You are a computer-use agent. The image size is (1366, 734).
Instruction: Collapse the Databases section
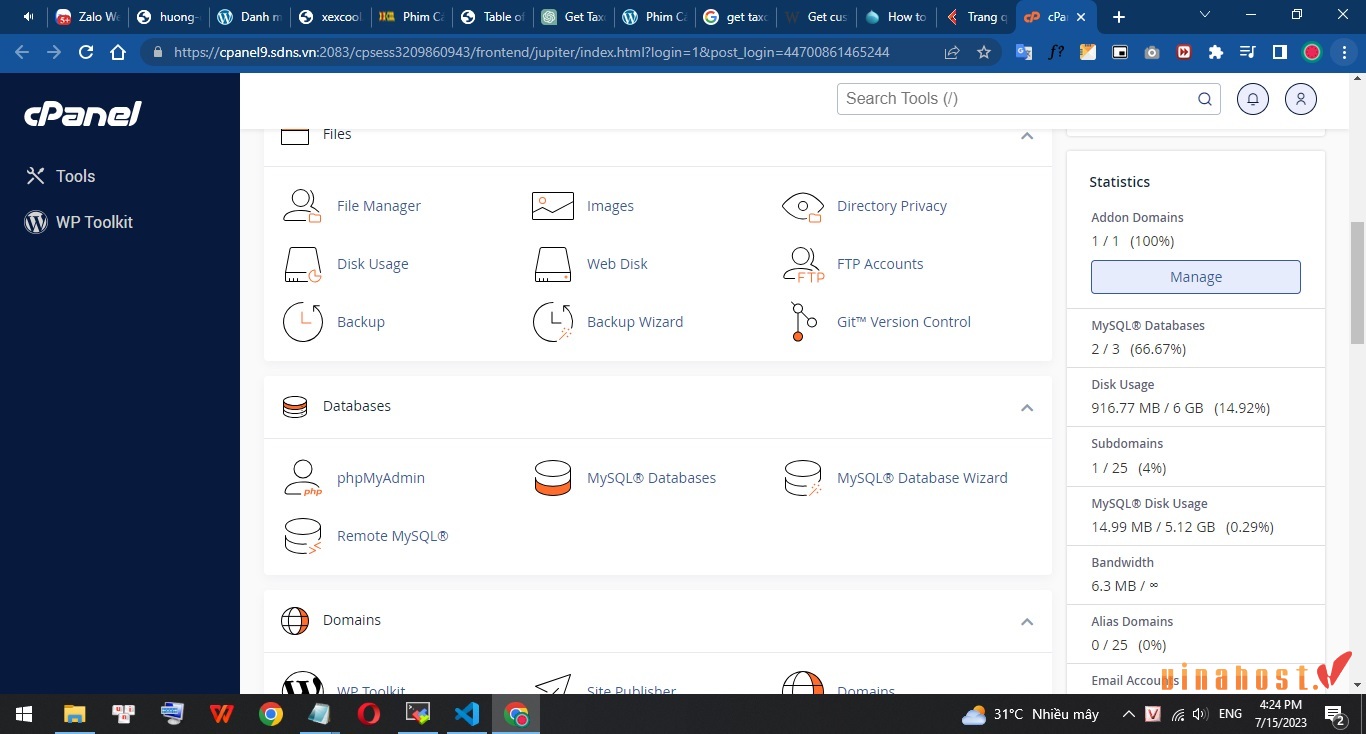1027,407
